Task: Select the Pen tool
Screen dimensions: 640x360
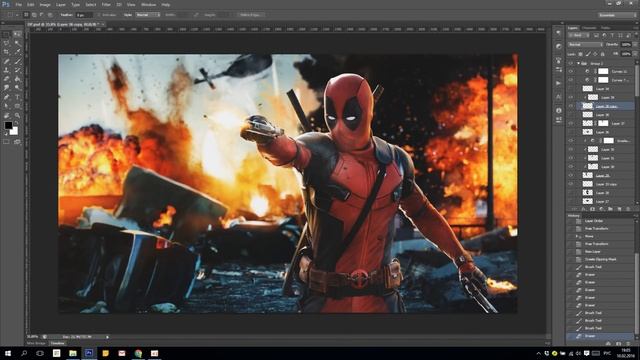Action: [7, 97]
